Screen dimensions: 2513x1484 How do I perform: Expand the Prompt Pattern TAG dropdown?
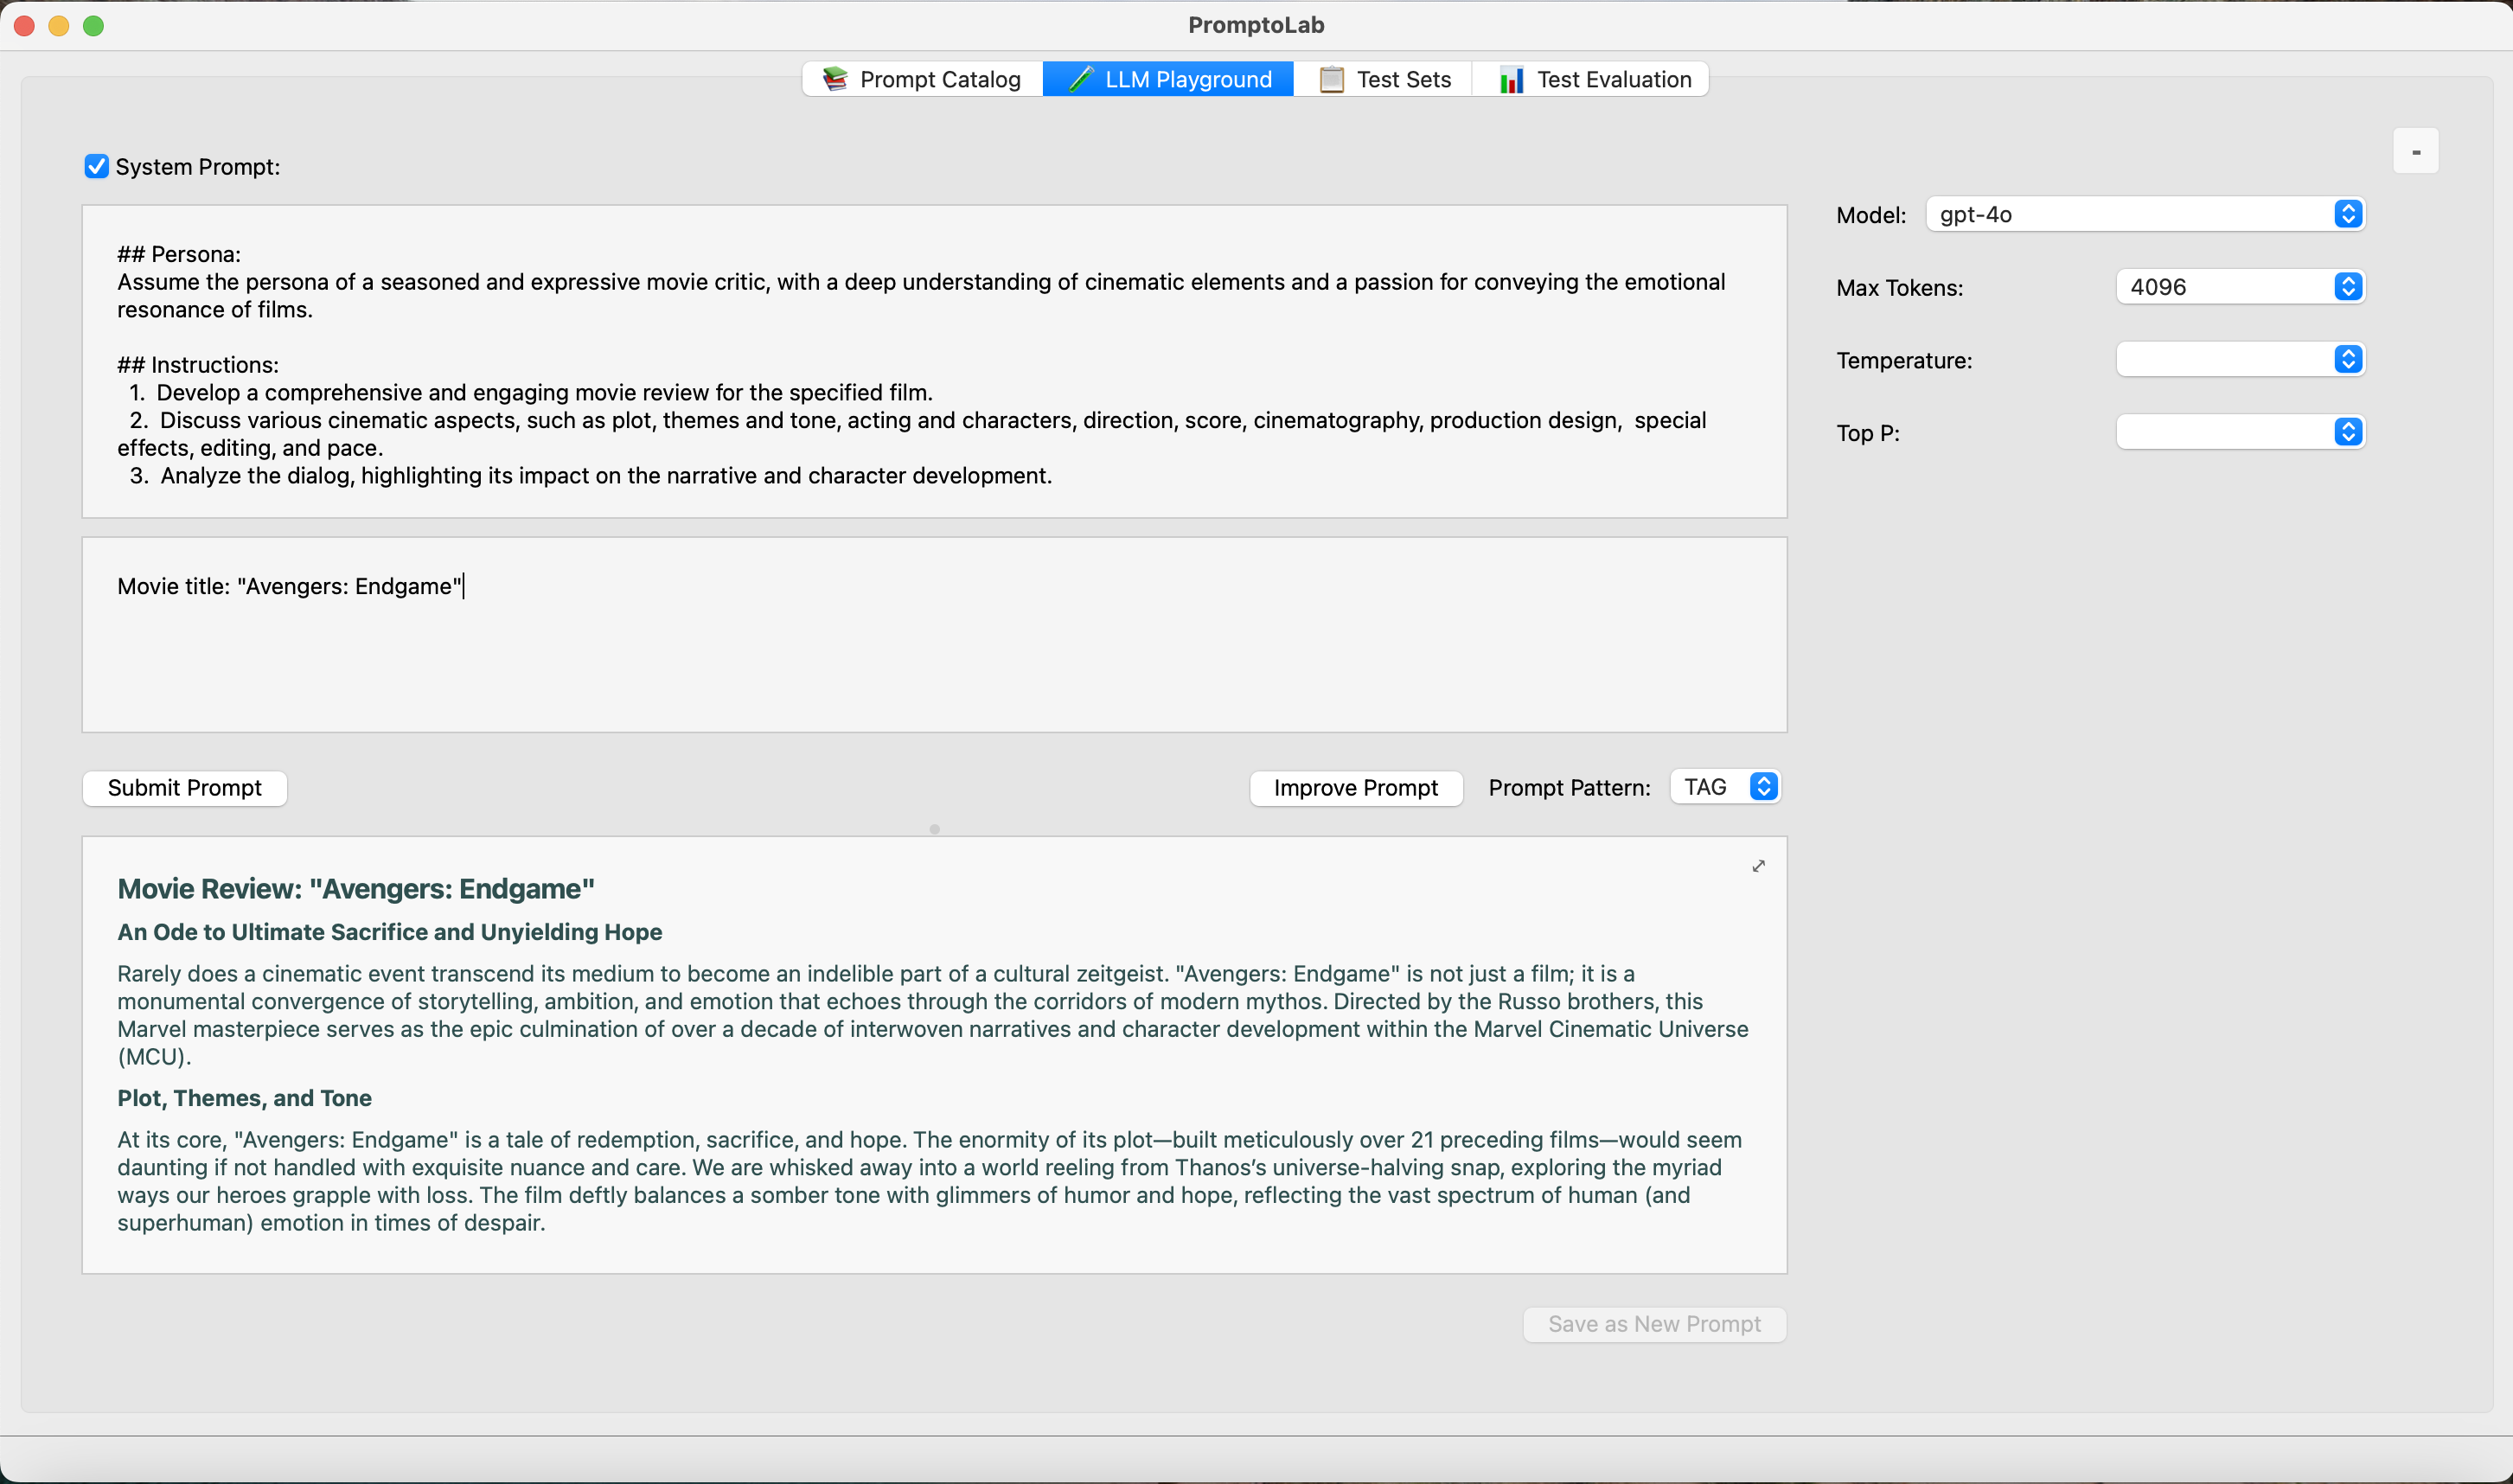pos(1764,786)
